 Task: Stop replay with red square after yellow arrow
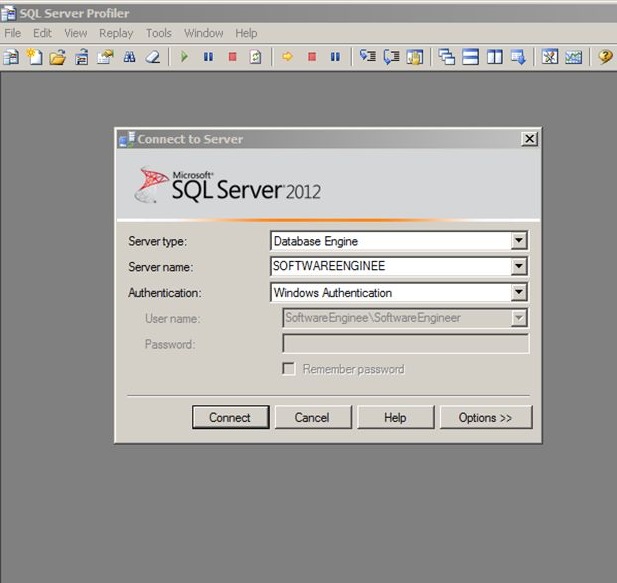(312, 57)
